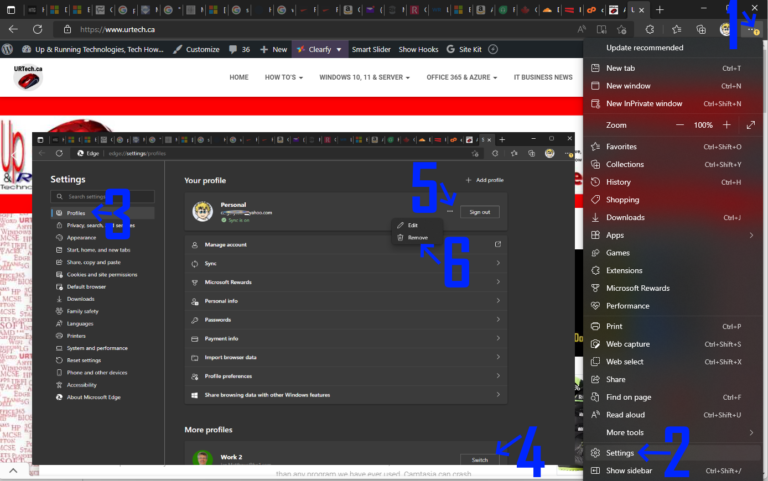Viewport: 768px width, 481px height.
Task: Click the Switch button for Work 2
Action: (x=480, y=459)
